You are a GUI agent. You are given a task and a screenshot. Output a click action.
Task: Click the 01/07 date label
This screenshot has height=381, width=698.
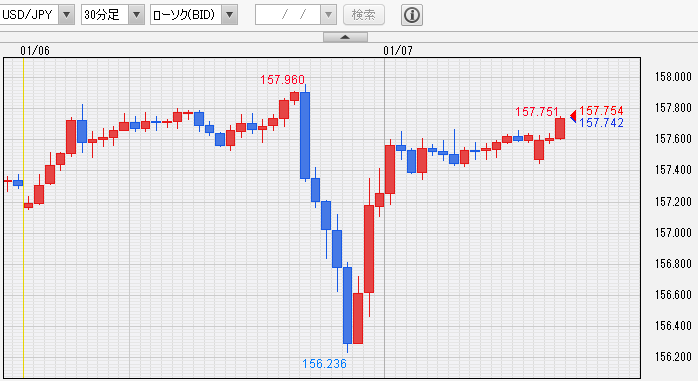tap(398, 51)
